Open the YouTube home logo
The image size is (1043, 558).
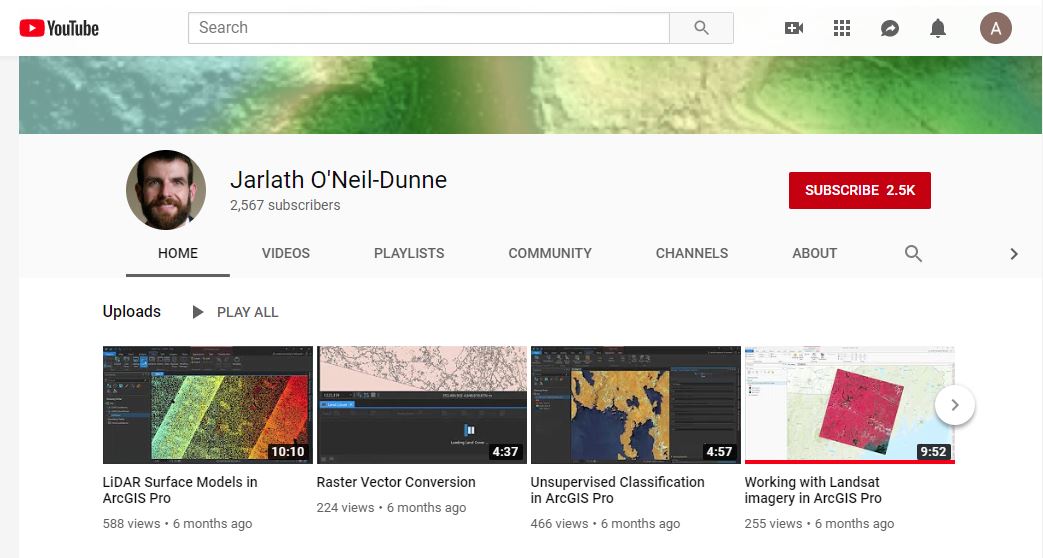coord(59,28)
